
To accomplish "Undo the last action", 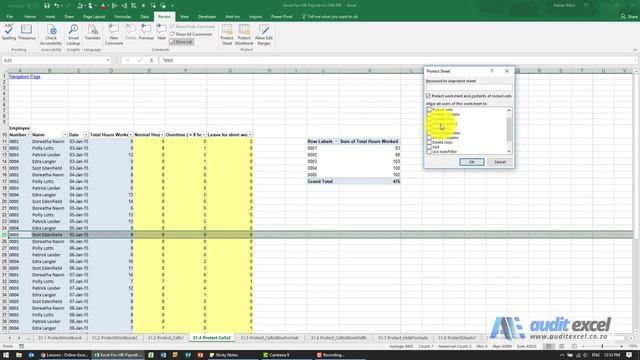I will click(57, 6).
